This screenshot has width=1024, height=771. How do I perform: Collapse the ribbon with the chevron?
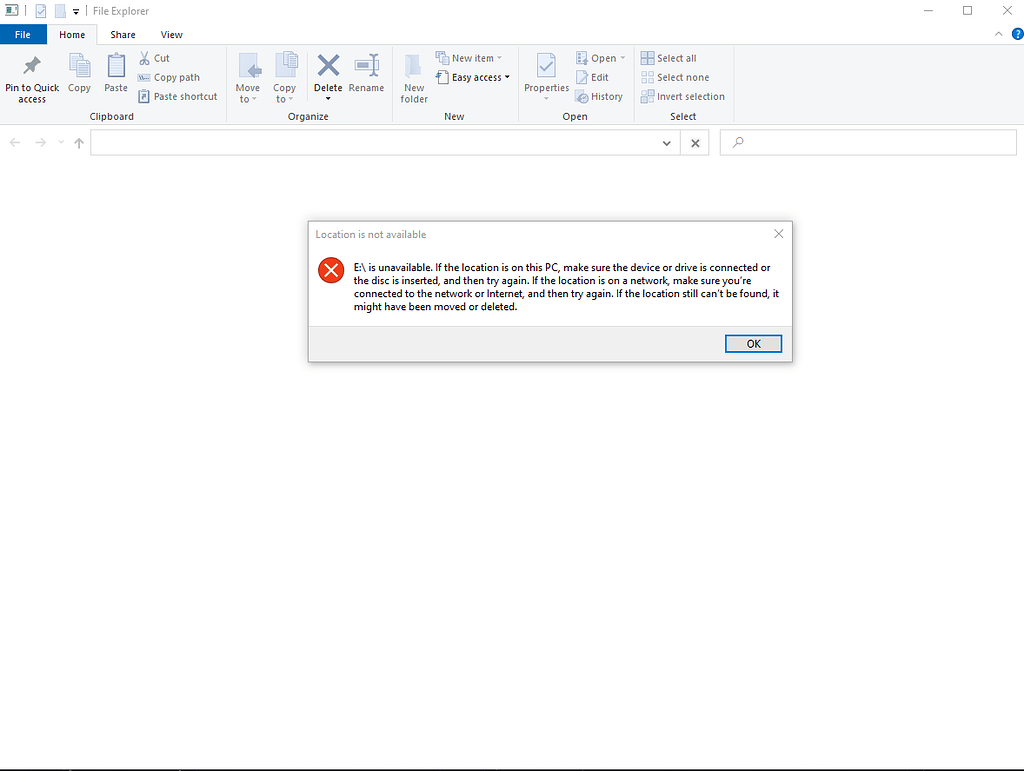999,34
